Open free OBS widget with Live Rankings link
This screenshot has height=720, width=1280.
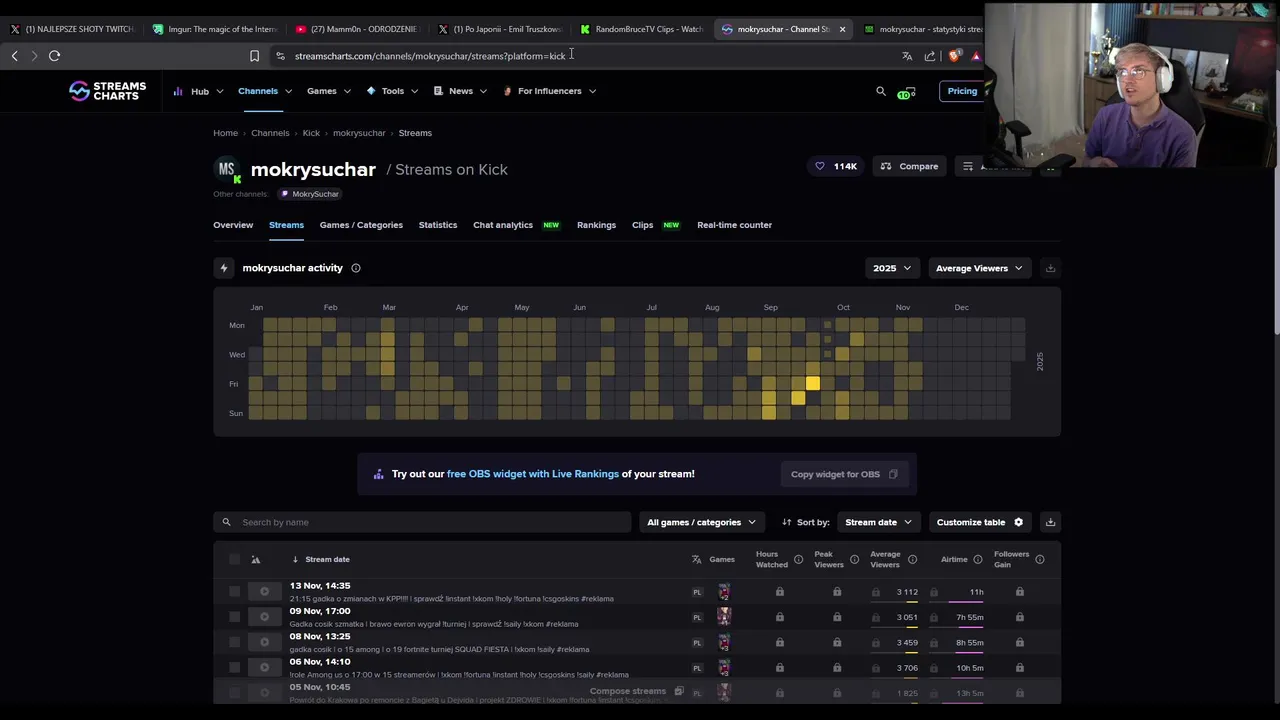pyautogui.click(x=533, y=474)
